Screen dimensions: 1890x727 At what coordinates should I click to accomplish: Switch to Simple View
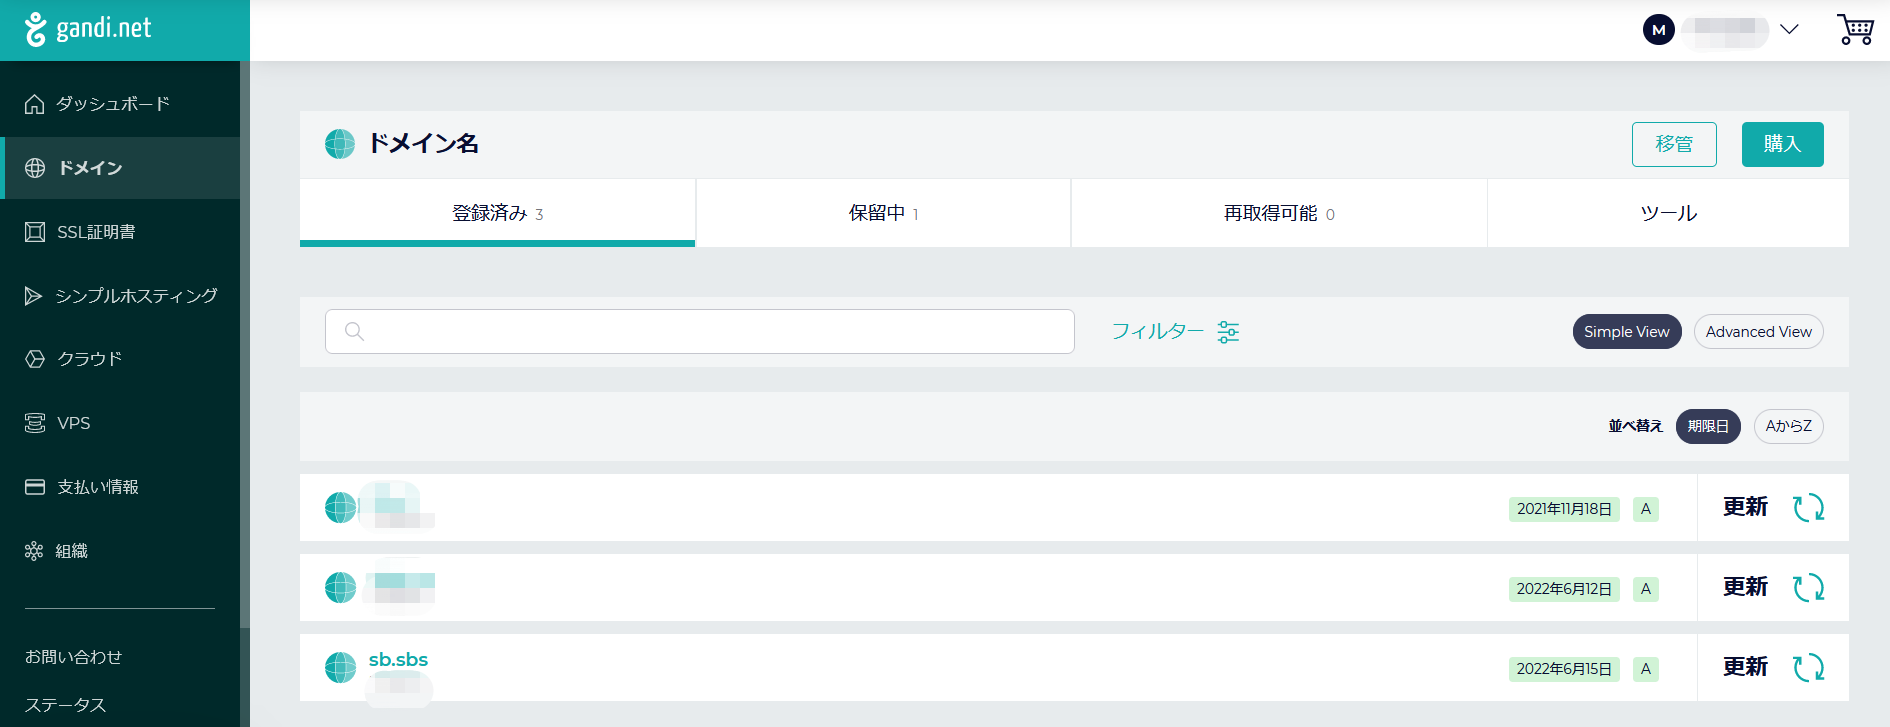pyautogui.click(x=1626, y=332)
